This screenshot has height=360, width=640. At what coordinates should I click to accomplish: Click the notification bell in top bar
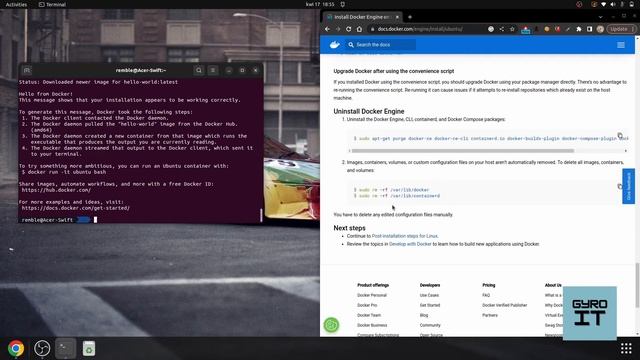[x=342, y=4]
